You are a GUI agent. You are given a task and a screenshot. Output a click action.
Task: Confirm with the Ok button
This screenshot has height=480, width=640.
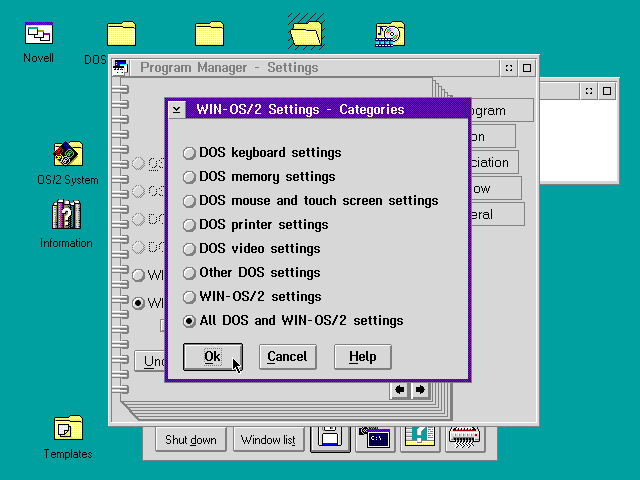(213, 357)
